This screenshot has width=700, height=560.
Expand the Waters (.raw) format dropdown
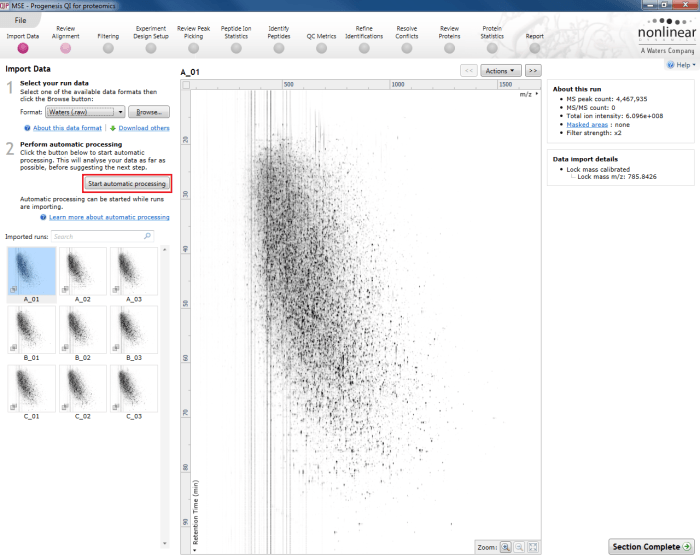[121, 112]
